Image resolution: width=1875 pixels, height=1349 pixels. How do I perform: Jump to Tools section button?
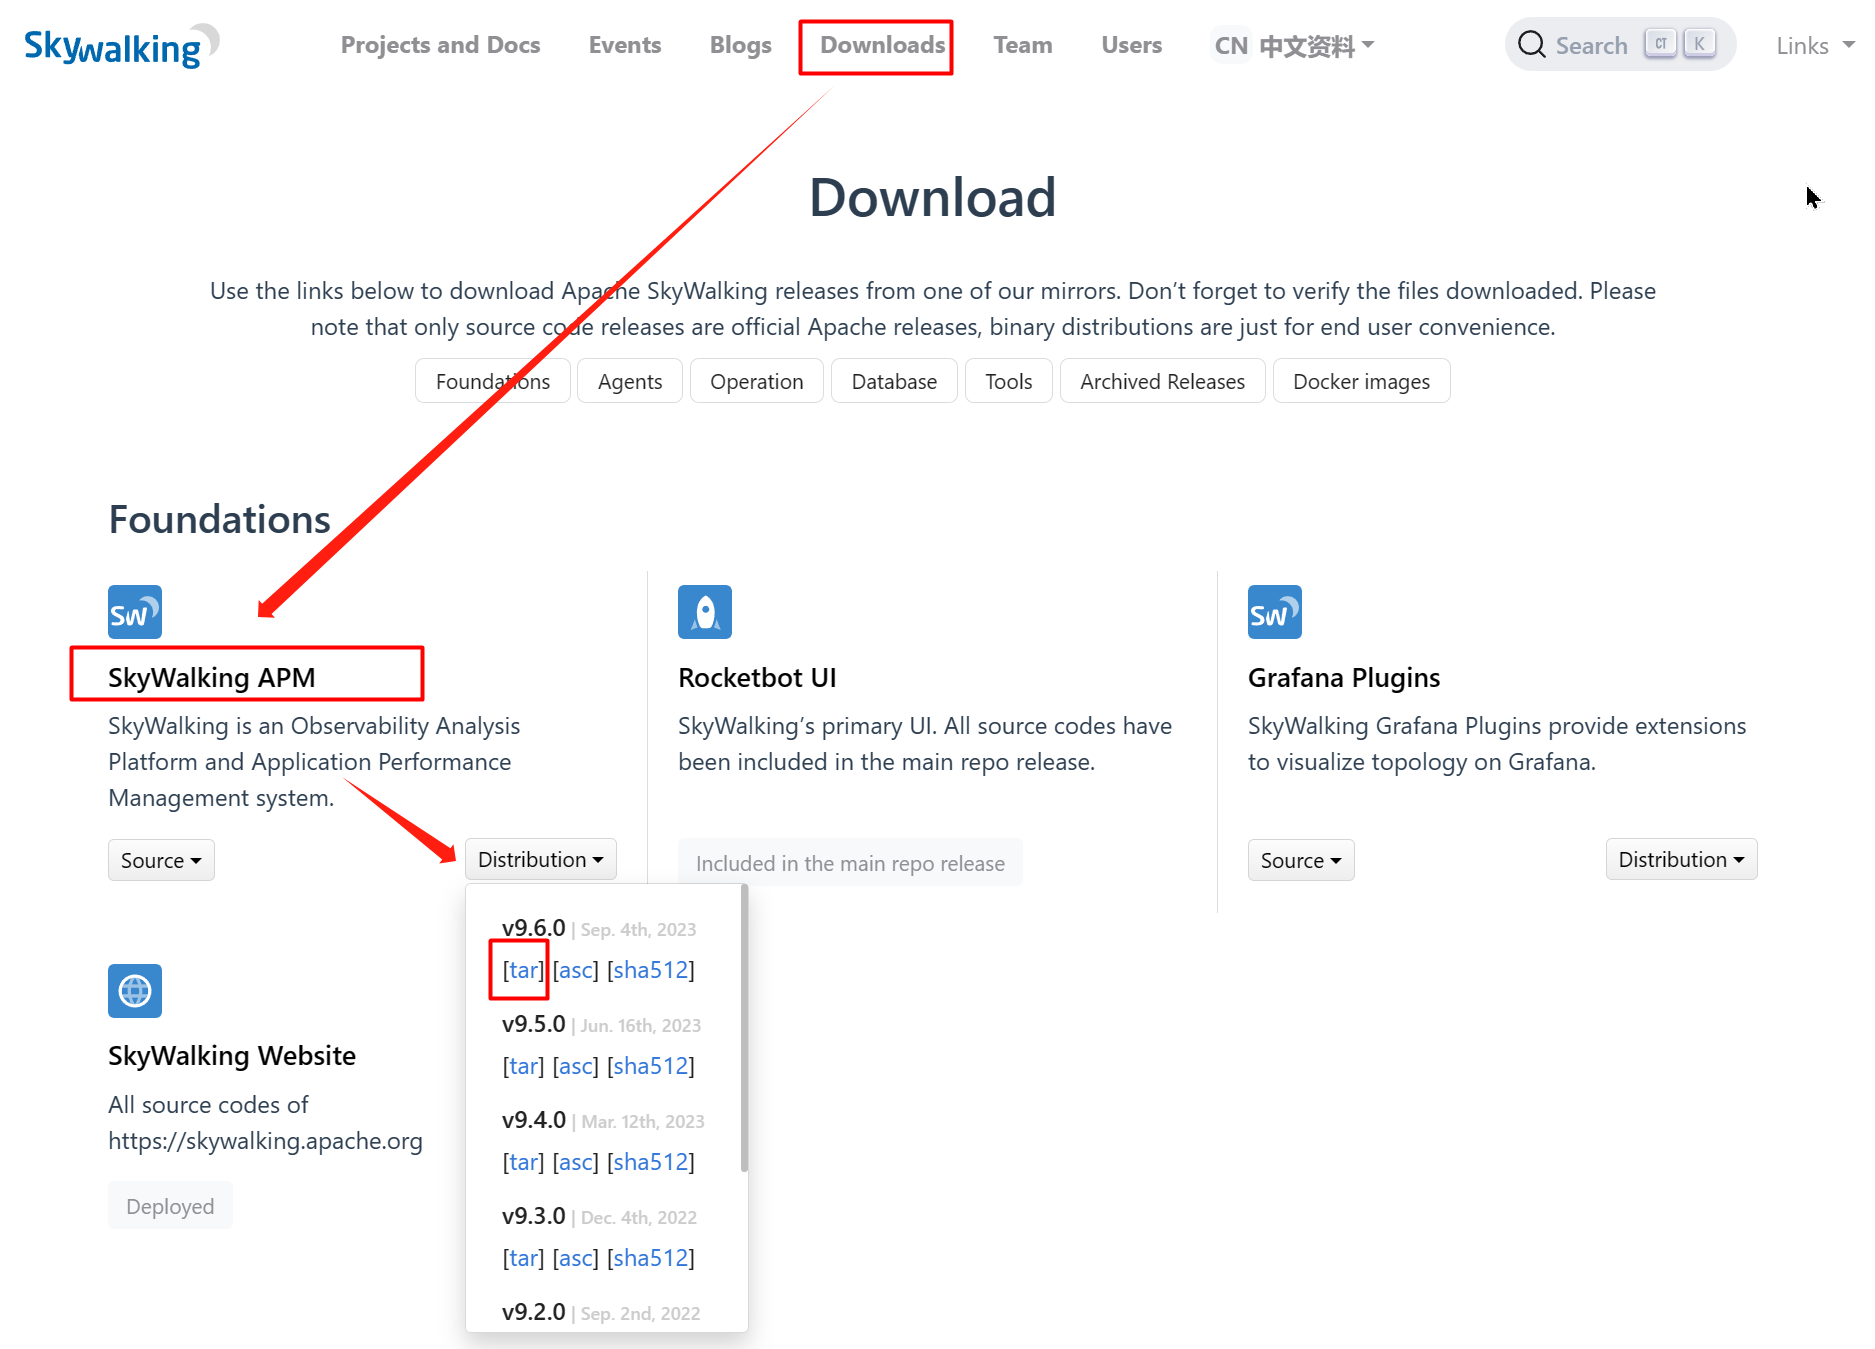click(x=1009, y=381)
